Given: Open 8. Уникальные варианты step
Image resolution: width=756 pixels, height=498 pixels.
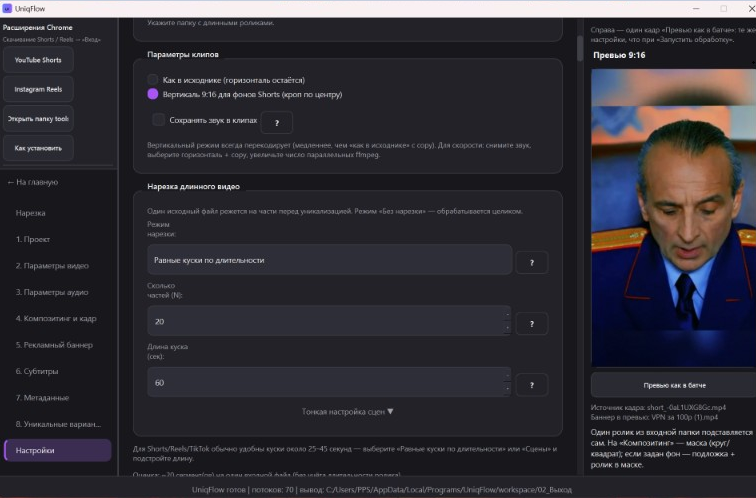Looking at the screenshot, I should [x=58, y=424].
